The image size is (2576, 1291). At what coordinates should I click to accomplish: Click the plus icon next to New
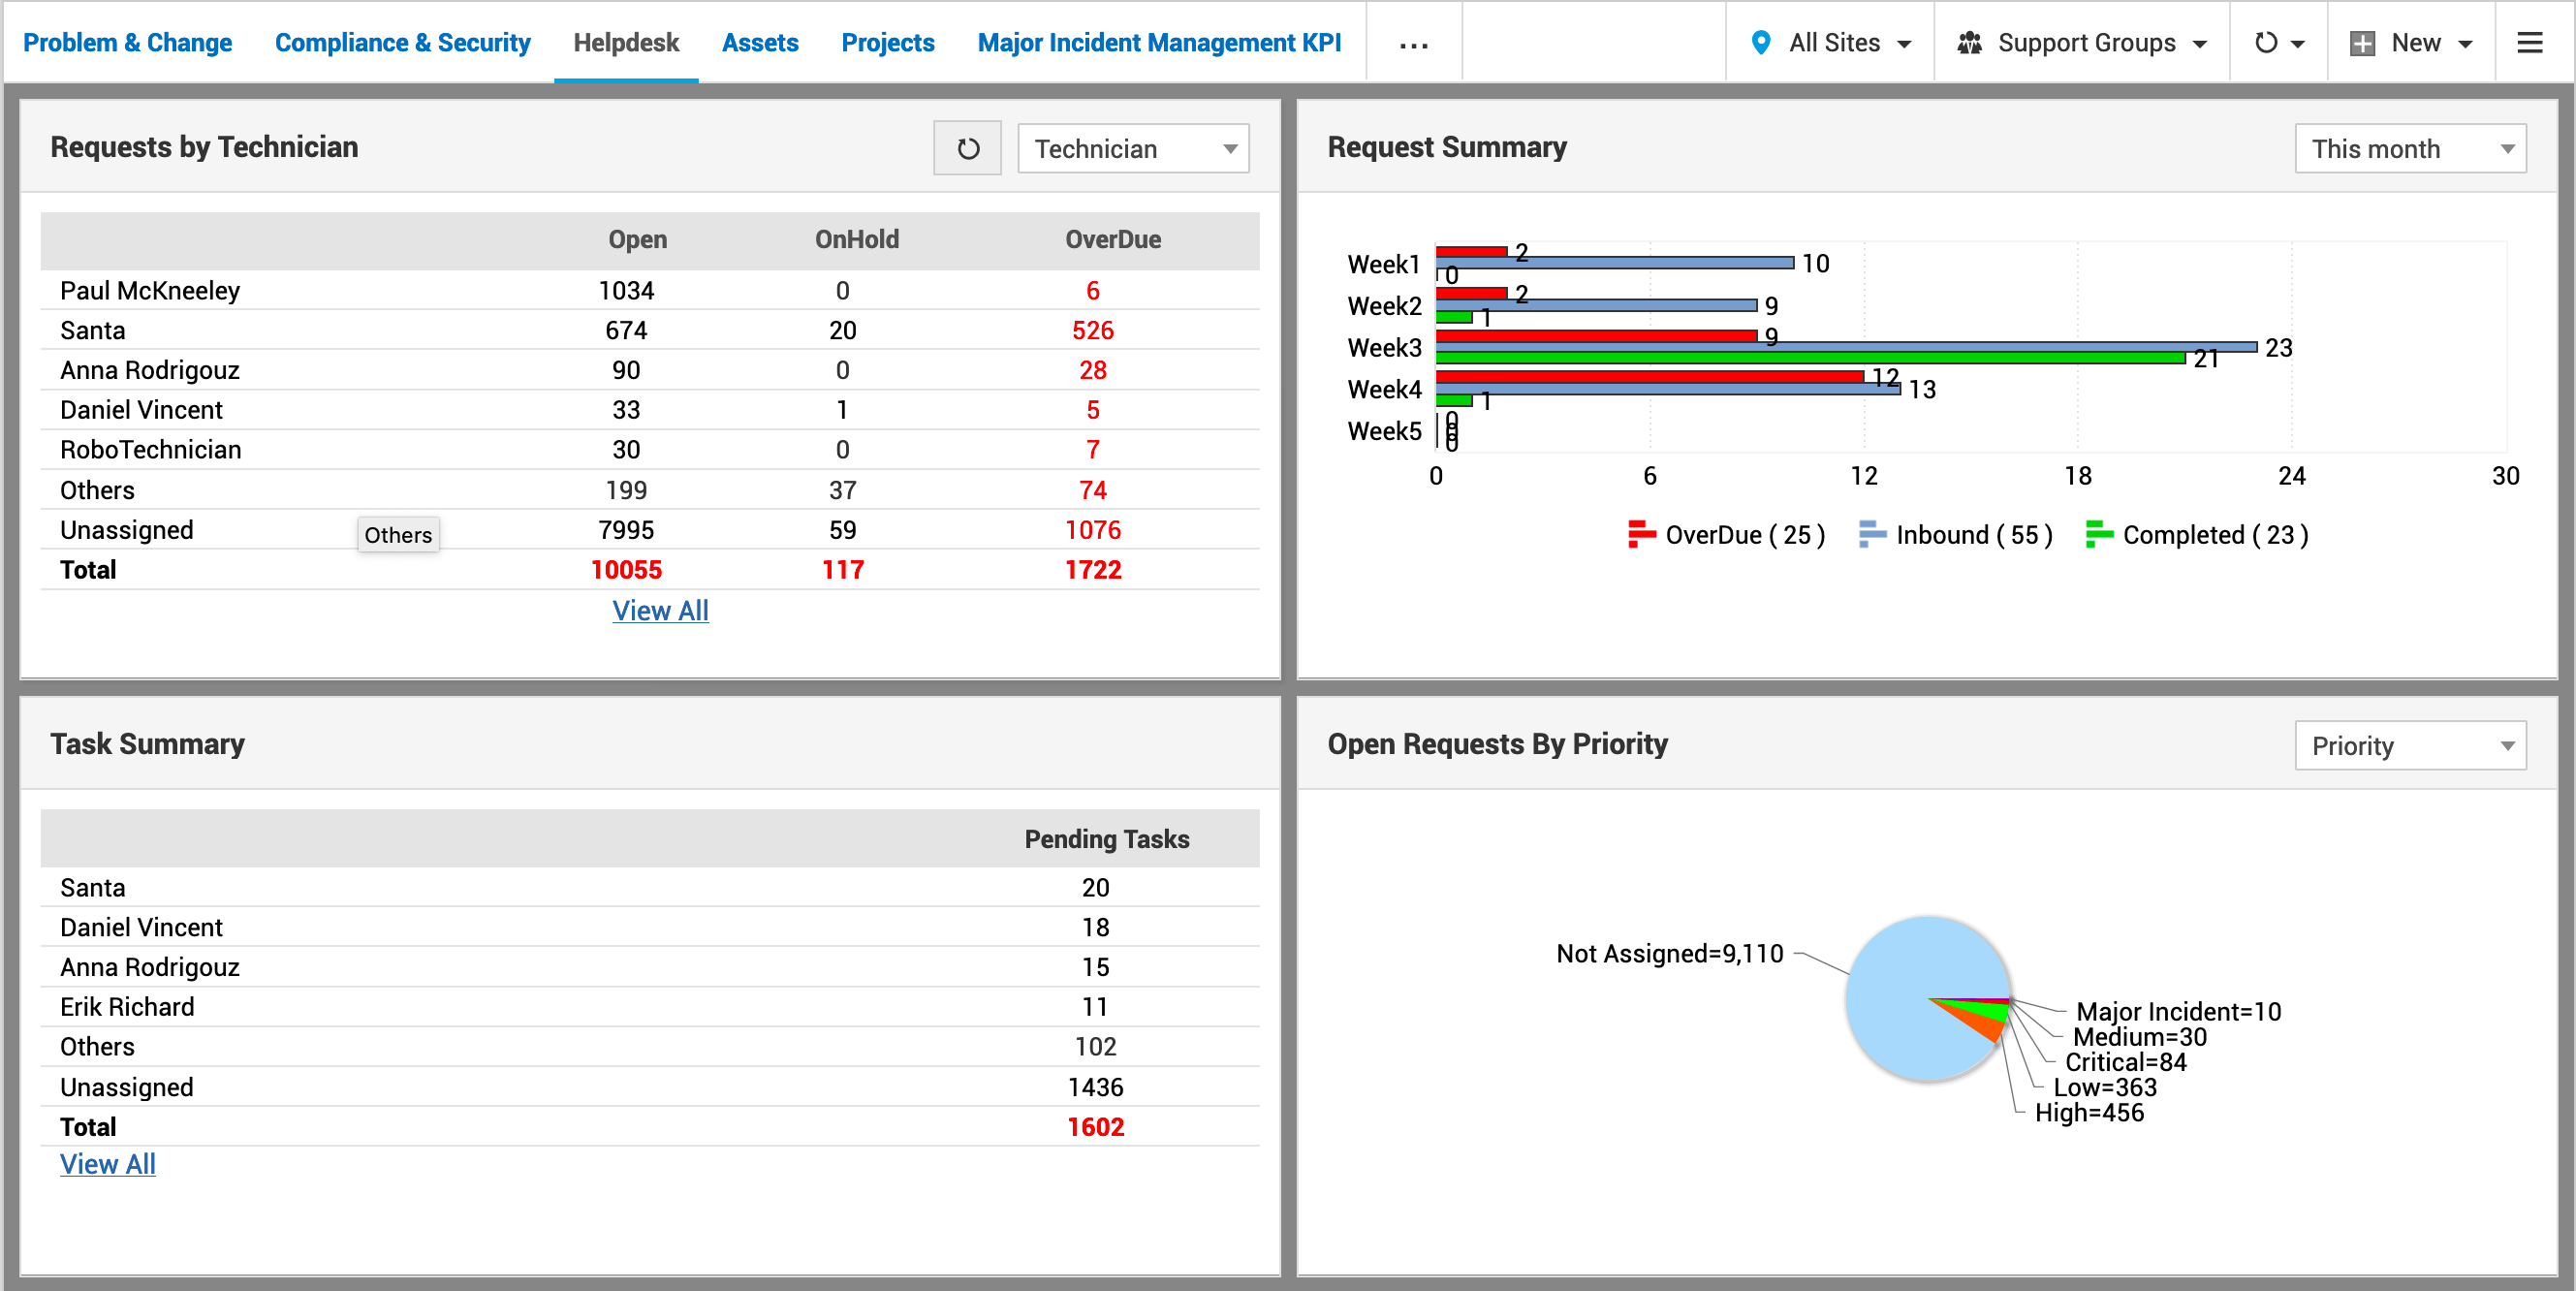[2363, 43]
